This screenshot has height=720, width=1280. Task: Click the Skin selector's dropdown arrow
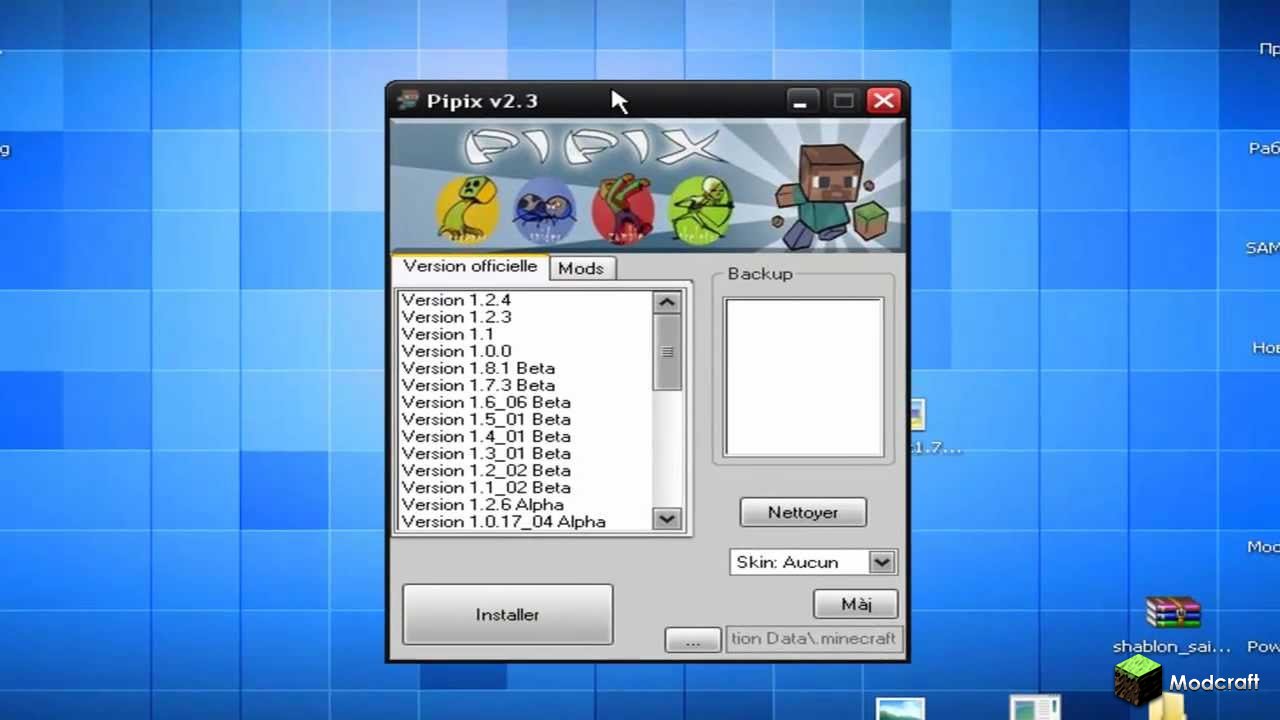(x=882, y=562)
